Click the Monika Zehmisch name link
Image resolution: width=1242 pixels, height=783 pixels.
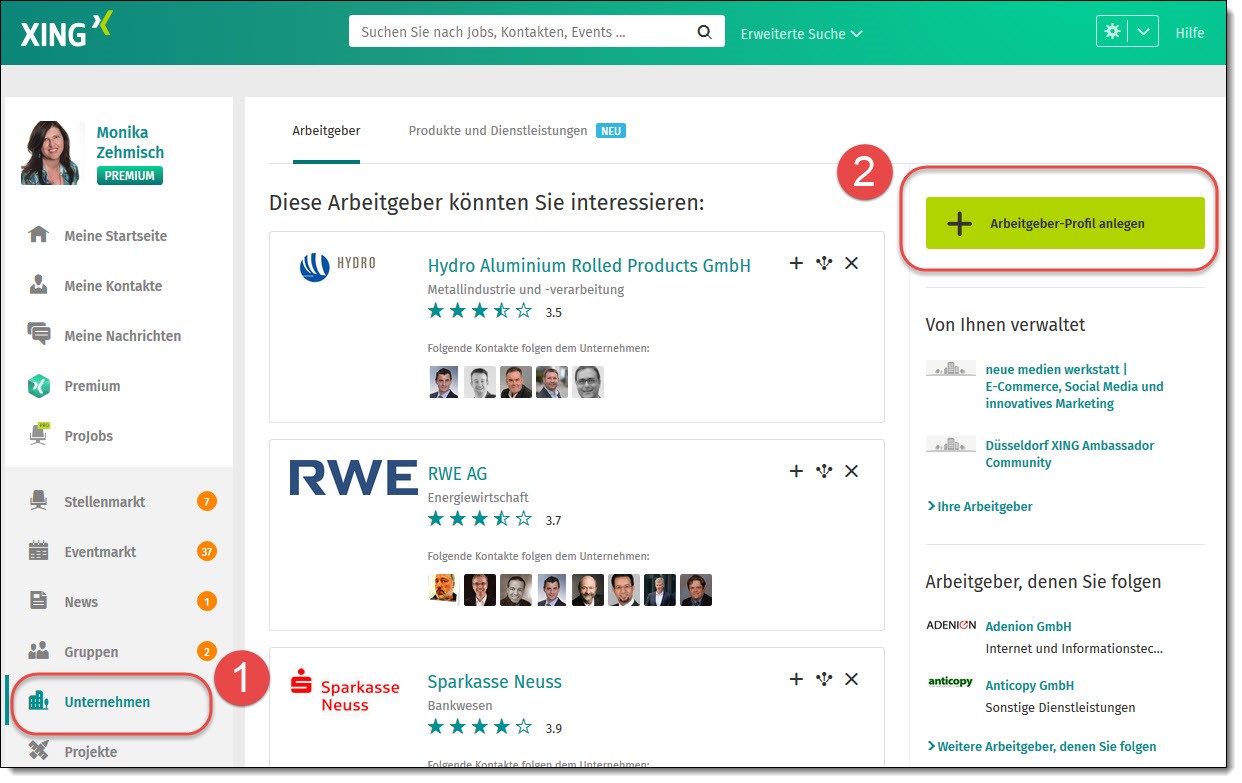click(x=130, y=142)
